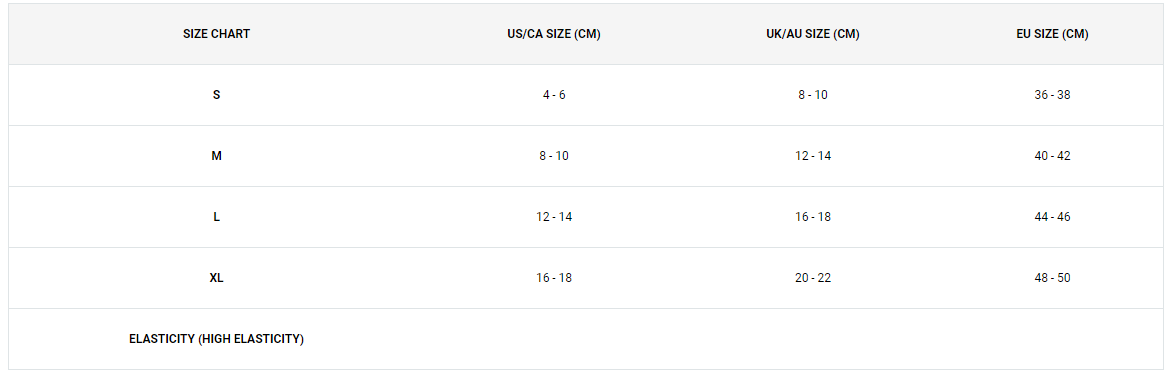Click the 20 - 22 UK/AU value

(x=813, y=278)
